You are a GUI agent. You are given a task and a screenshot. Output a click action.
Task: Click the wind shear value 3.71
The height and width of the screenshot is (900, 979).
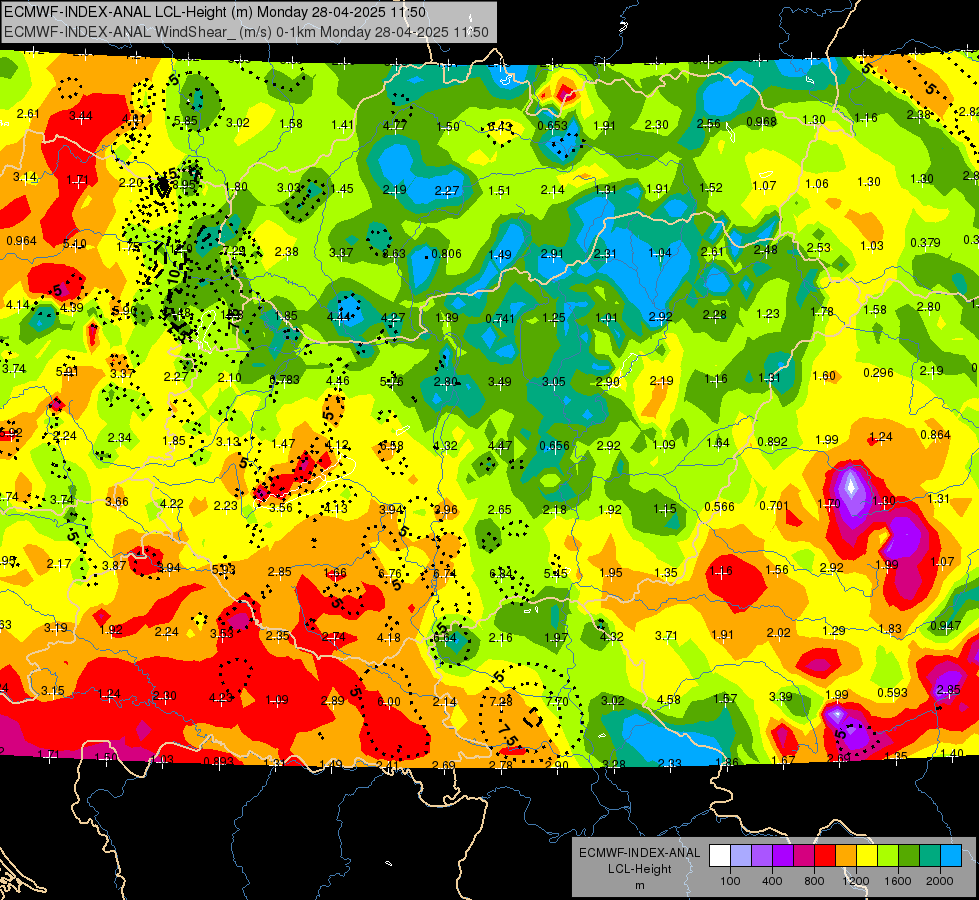(x=666, y=635)
